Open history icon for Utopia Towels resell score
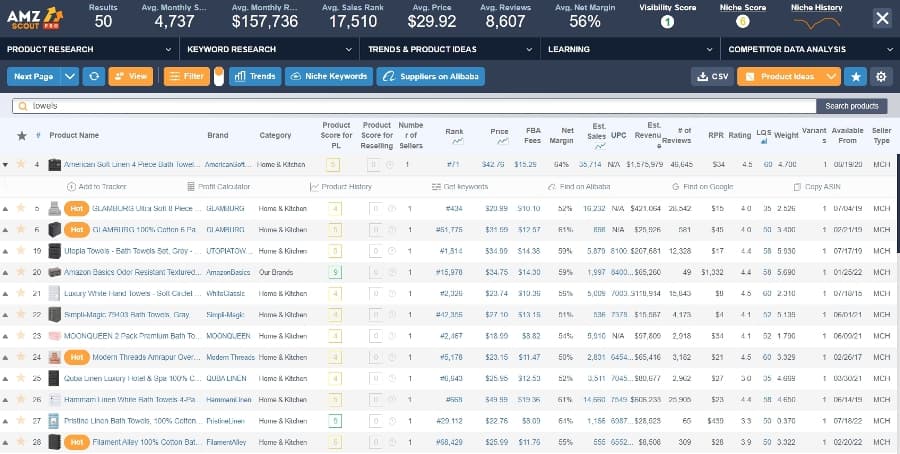This screenshot has width=900, height=454. [391, 251]
